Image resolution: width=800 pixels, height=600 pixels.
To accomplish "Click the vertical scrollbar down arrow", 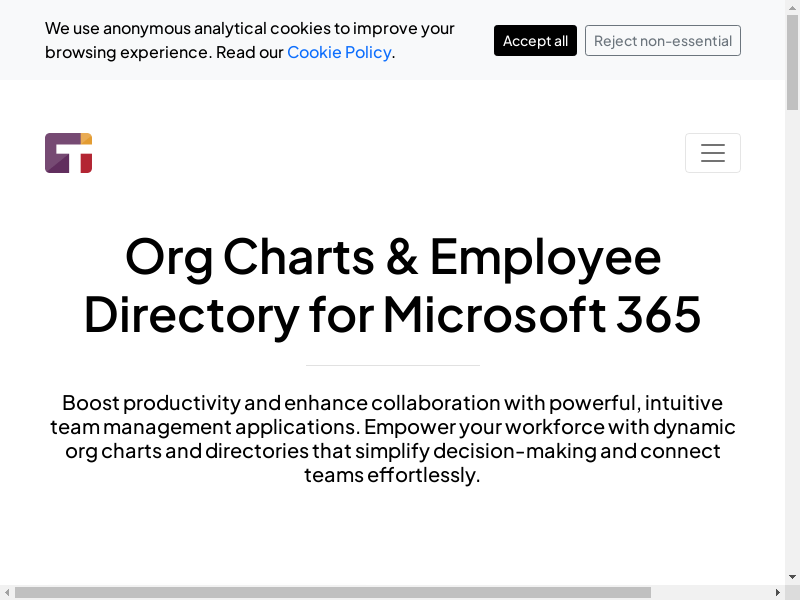I will click(792, 577).
